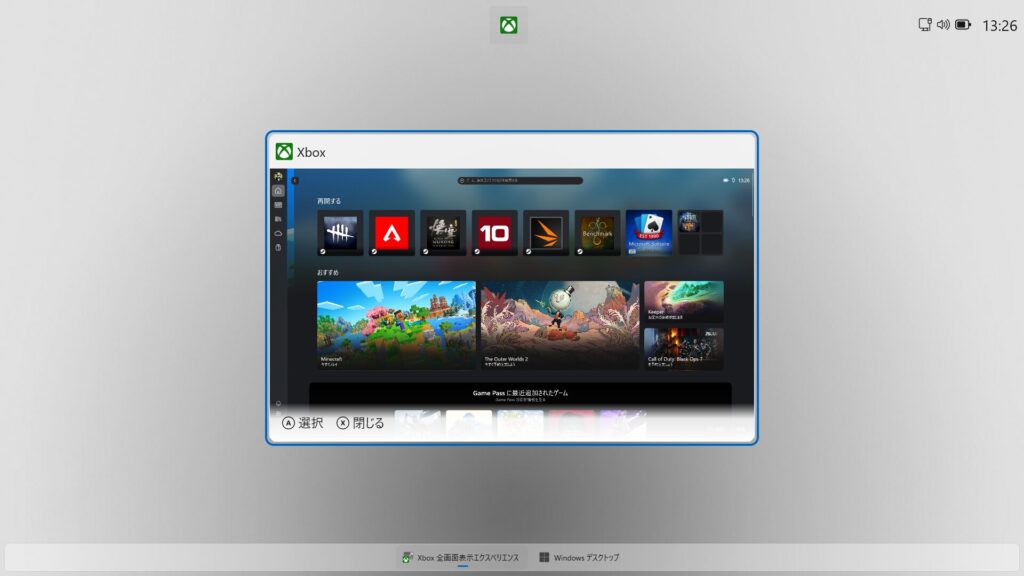This screenshot has width=1024, height=576.
Task: Open The Outer Worlds 2 recommendation card
Action: click(560, 320)
